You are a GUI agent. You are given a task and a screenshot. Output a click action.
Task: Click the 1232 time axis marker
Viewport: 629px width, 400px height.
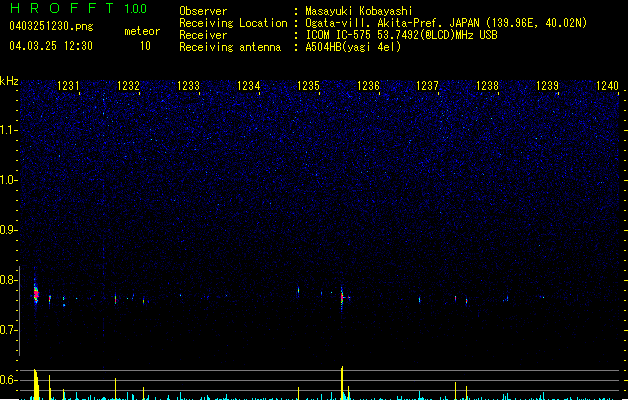tap(128, 86)
